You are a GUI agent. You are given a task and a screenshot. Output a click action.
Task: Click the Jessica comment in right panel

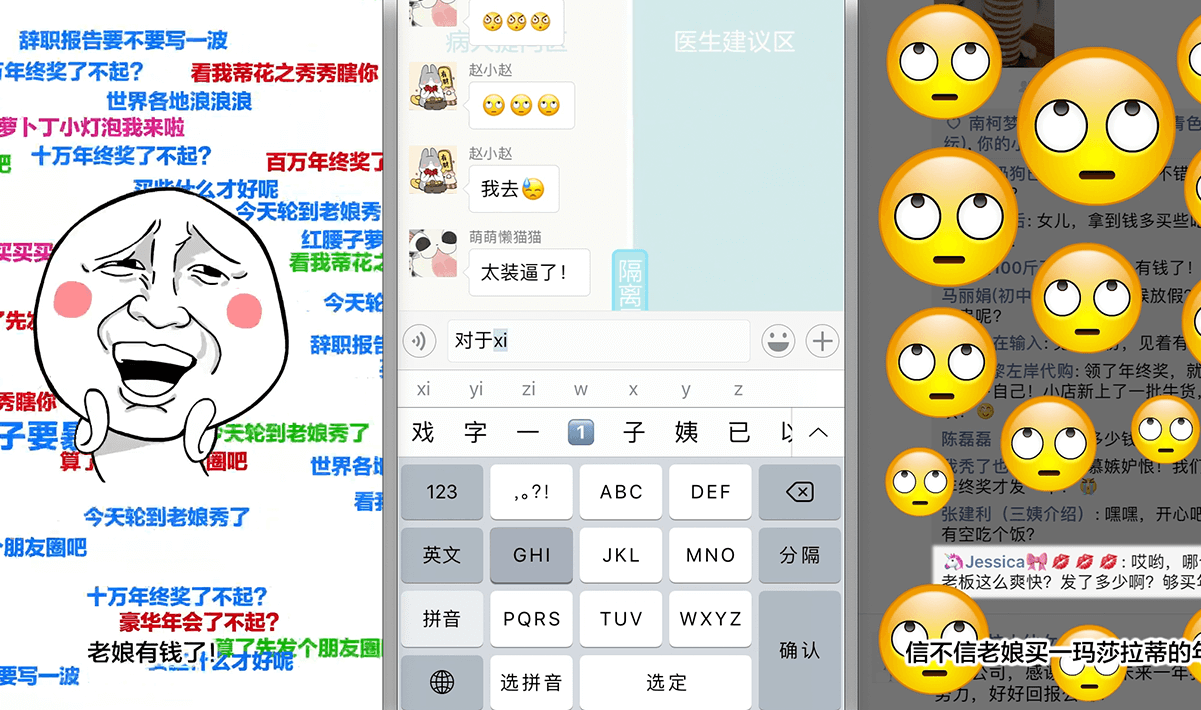(1068, 572)
